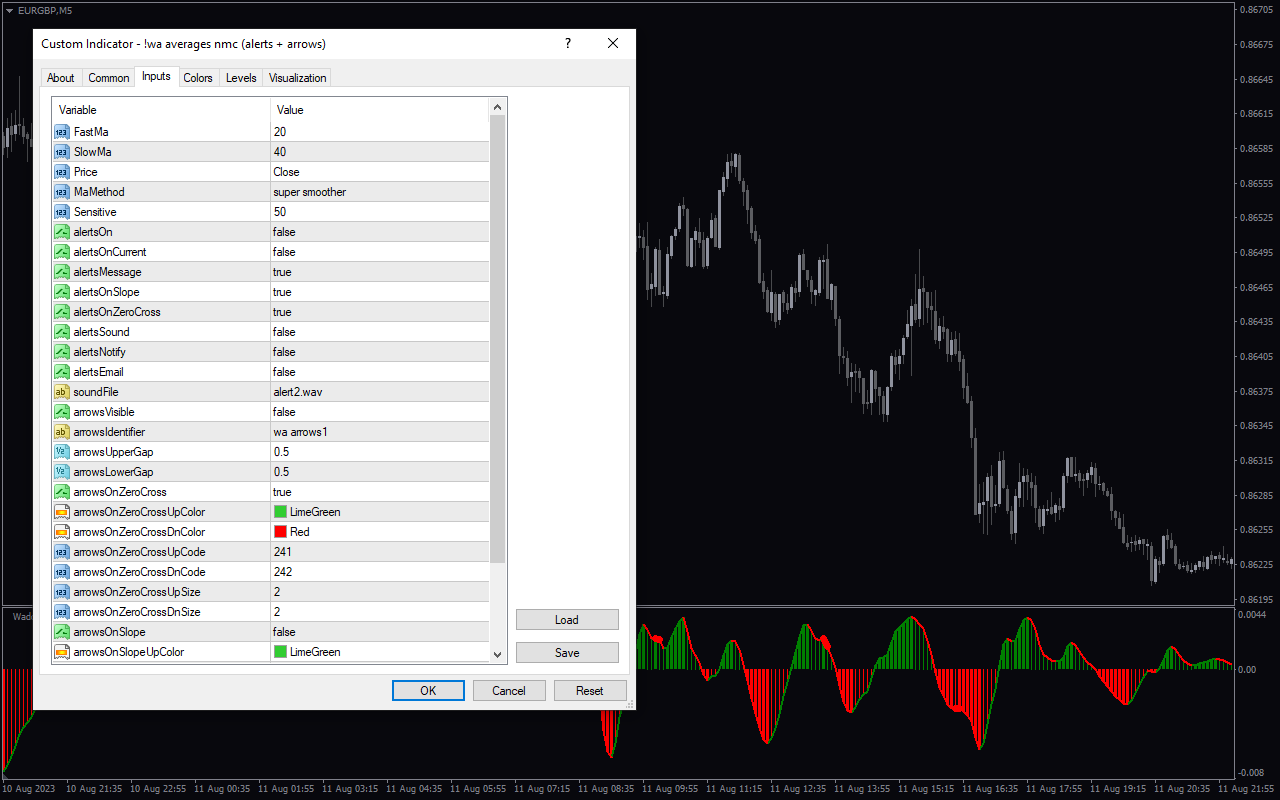Screen dimensions: 1280x800
Task: Click the color icon beside arrowsOnZeroCrossDnColor
Action: click(61, 532)
